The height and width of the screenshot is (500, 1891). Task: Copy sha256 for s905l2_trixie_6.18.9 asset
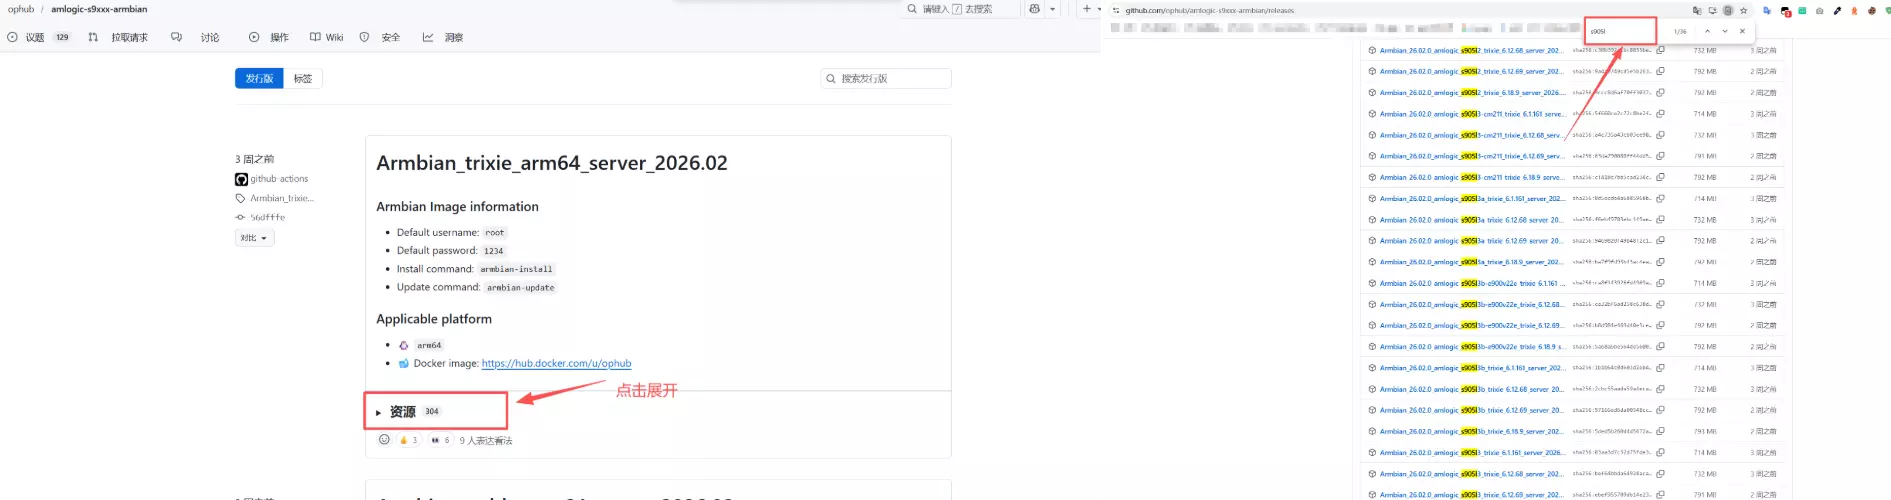pos(1660,93)
